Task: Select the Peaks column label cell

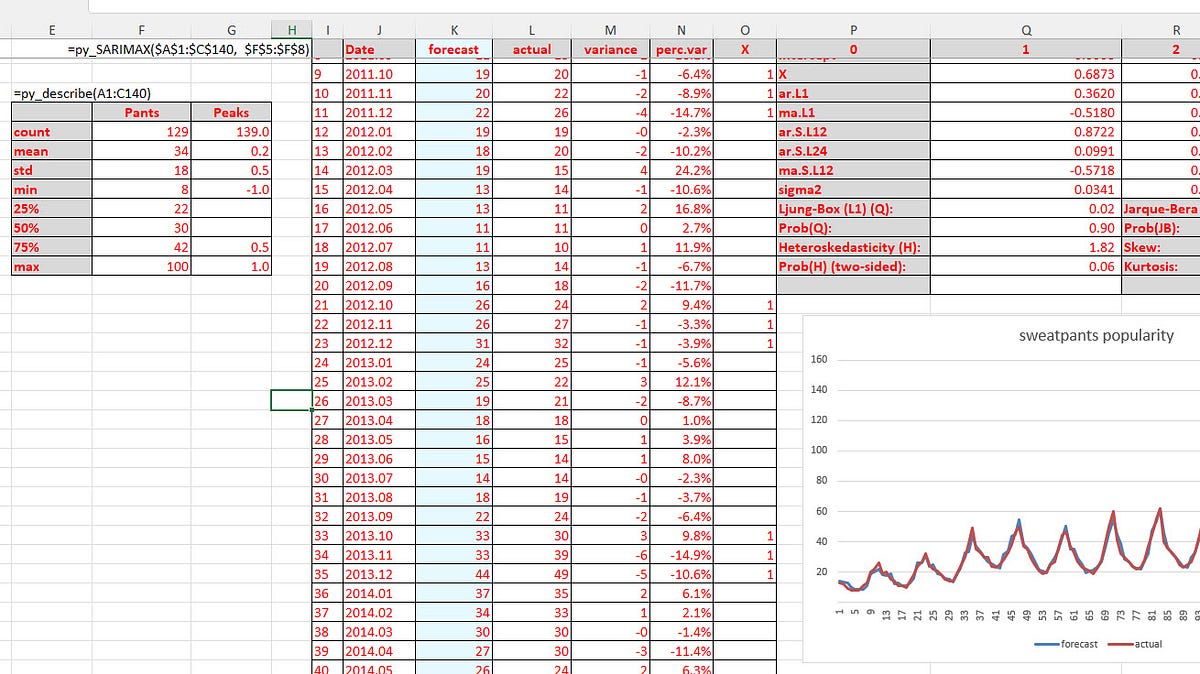Action: point(231,111)
